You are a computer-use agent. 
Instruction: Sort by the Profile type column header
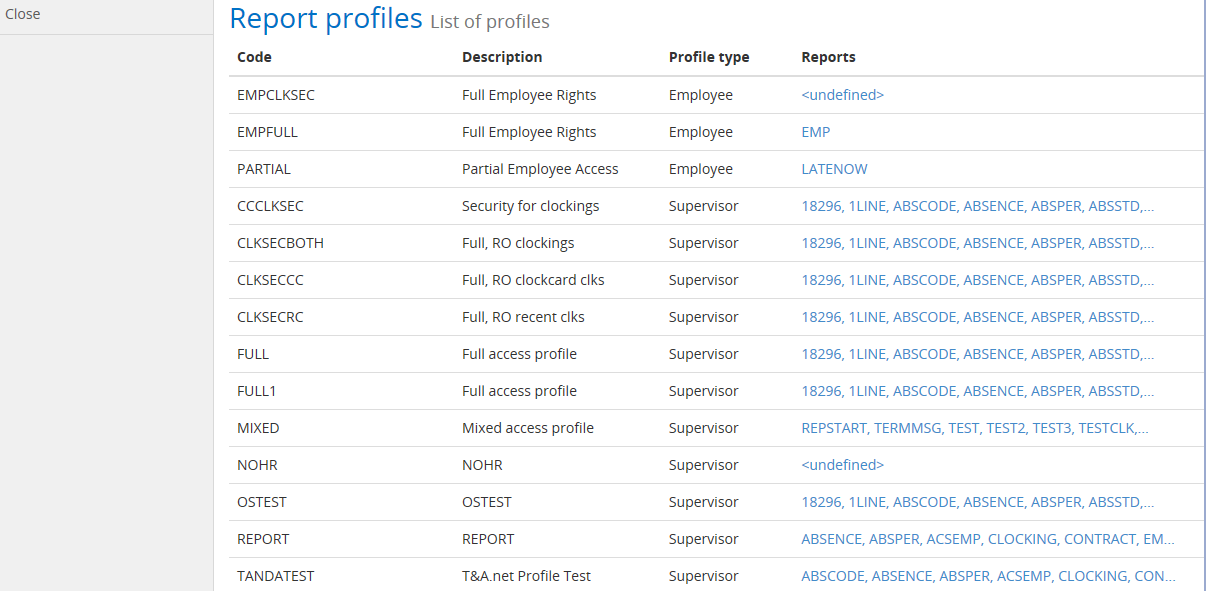point(708,57)
